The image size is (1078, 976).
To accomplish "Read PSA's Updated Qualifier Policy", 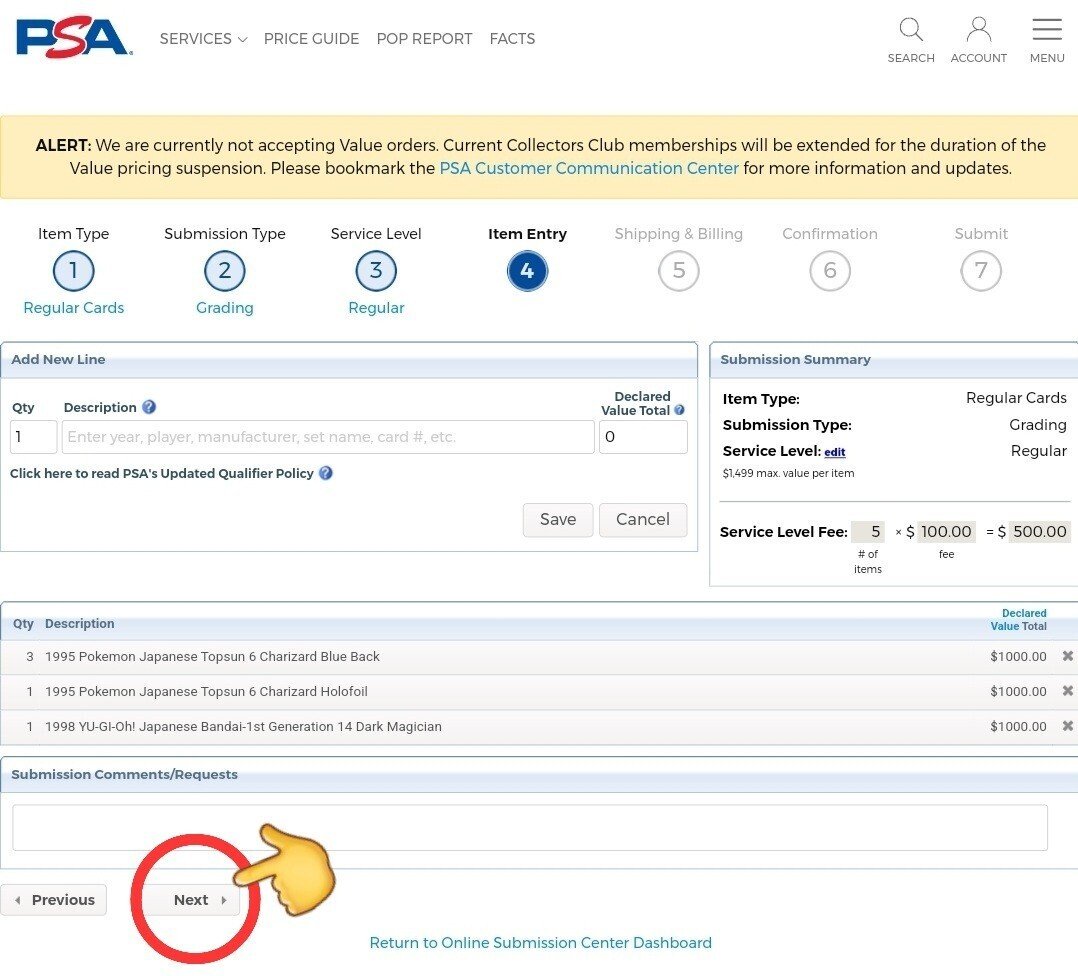I will point(162,473).
